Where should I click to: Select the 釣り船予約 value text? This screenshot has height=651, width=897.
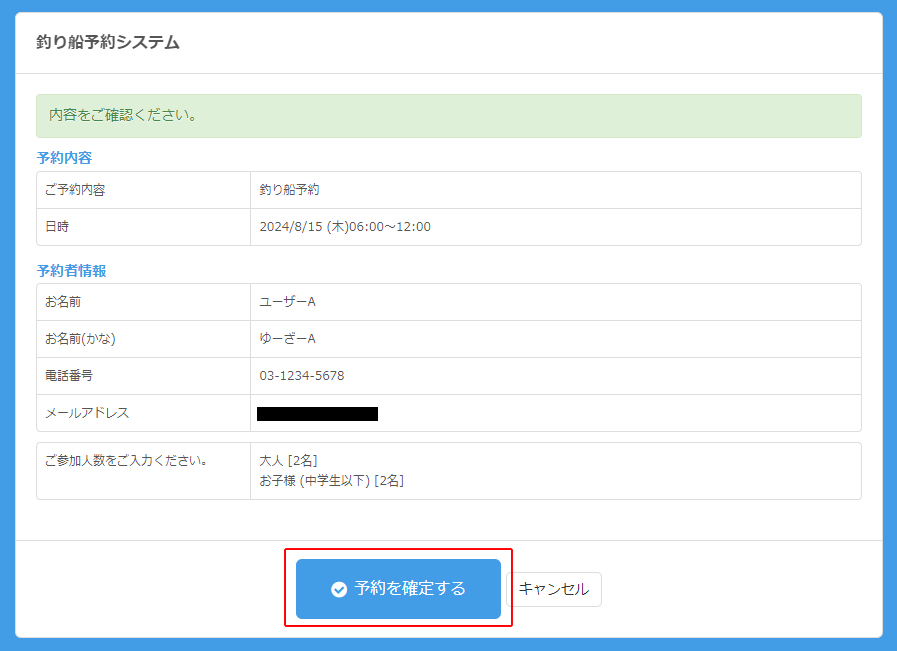tap(289, 190)
